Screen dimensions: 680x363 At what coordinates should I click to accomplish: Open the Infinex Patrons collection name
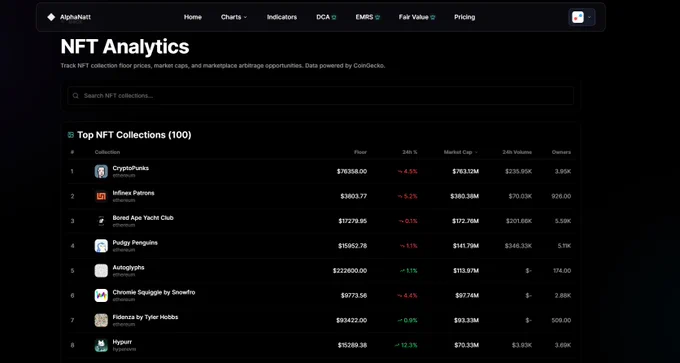pyautogui.click(x=133, y=193)
